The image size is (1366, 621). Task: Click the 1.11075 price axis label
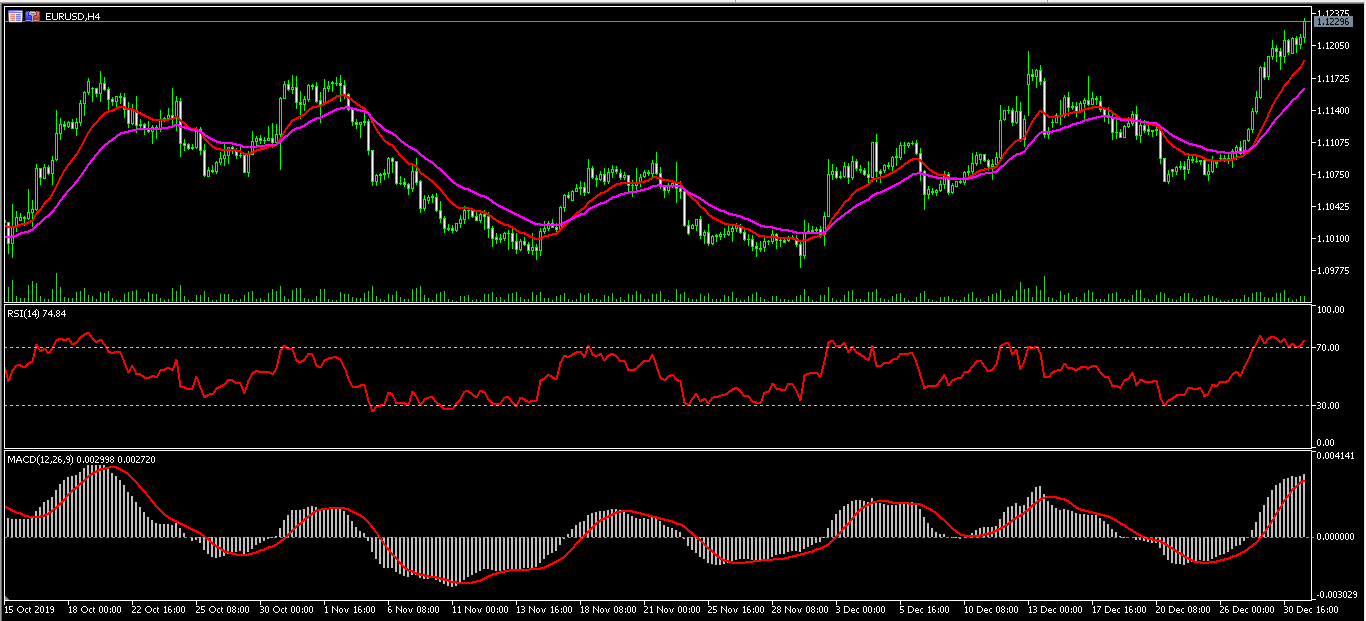[1332, 143]
